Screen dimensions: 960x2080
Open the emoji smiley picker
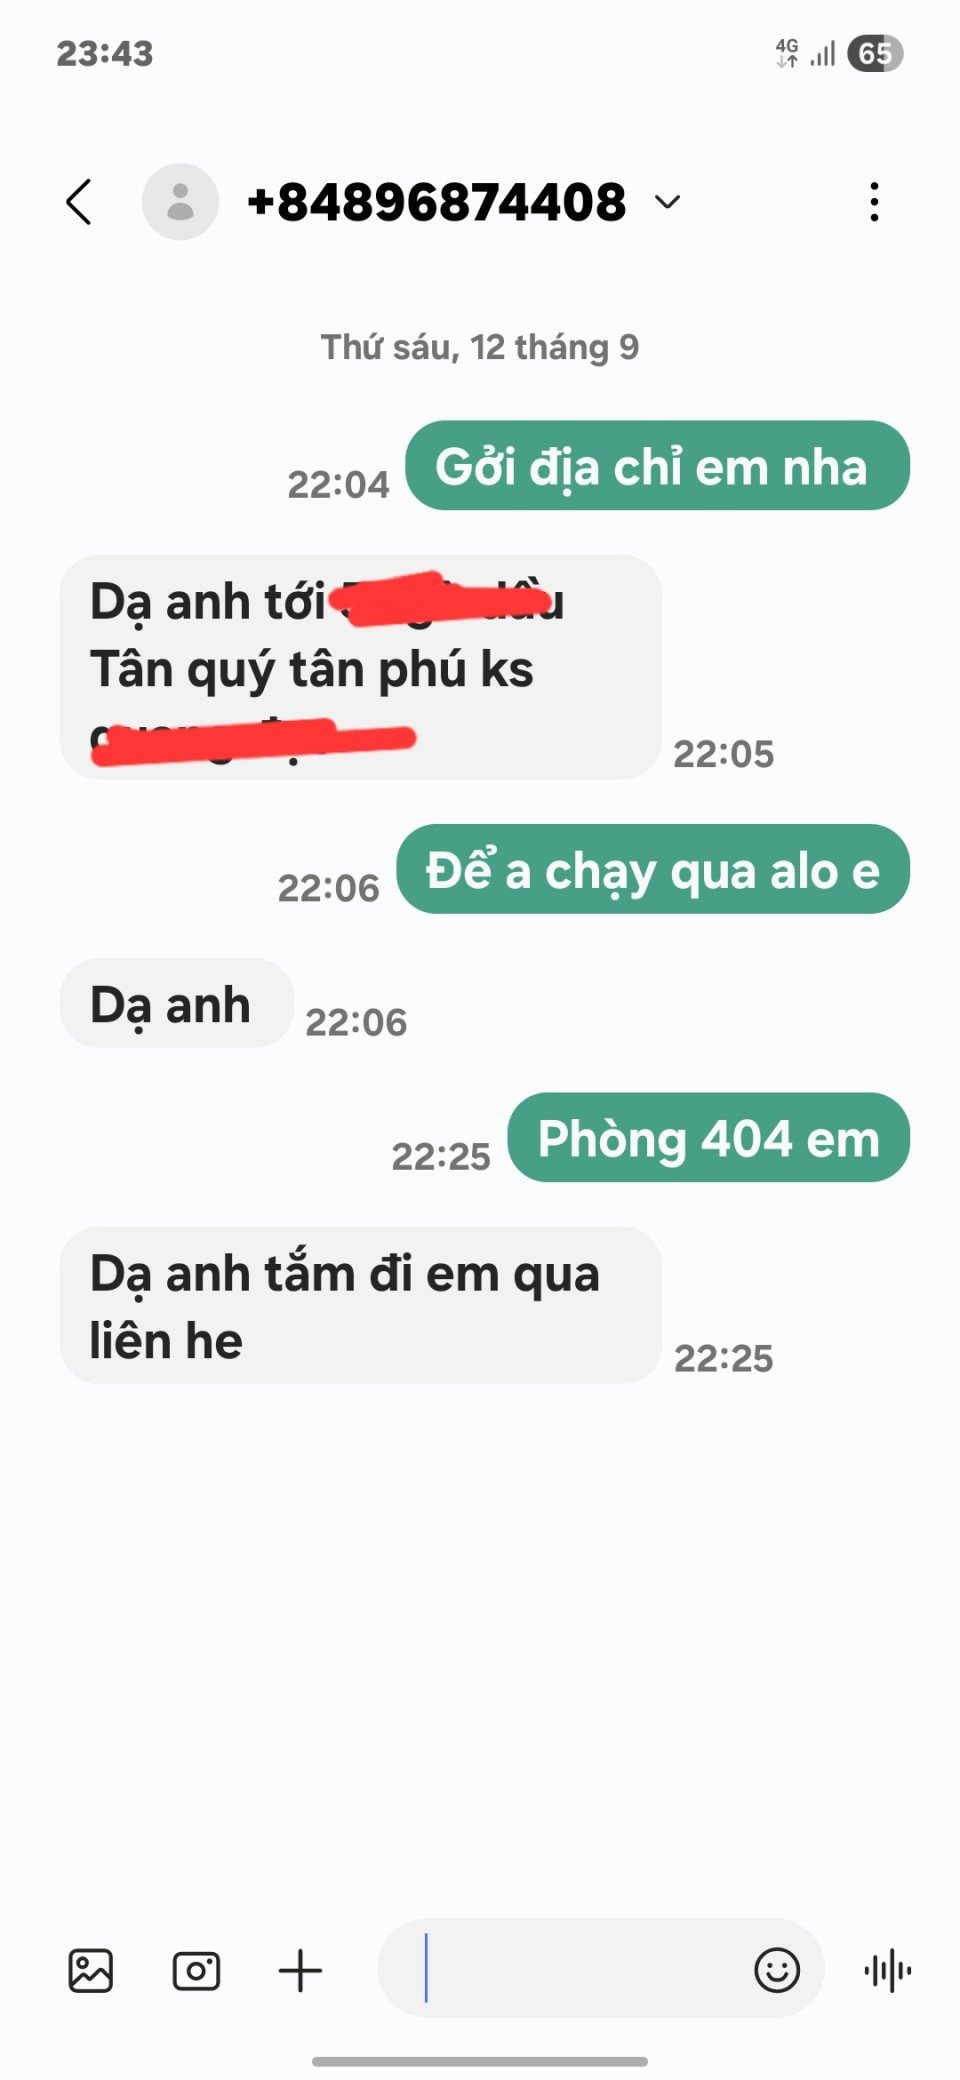click(777, 1970)
